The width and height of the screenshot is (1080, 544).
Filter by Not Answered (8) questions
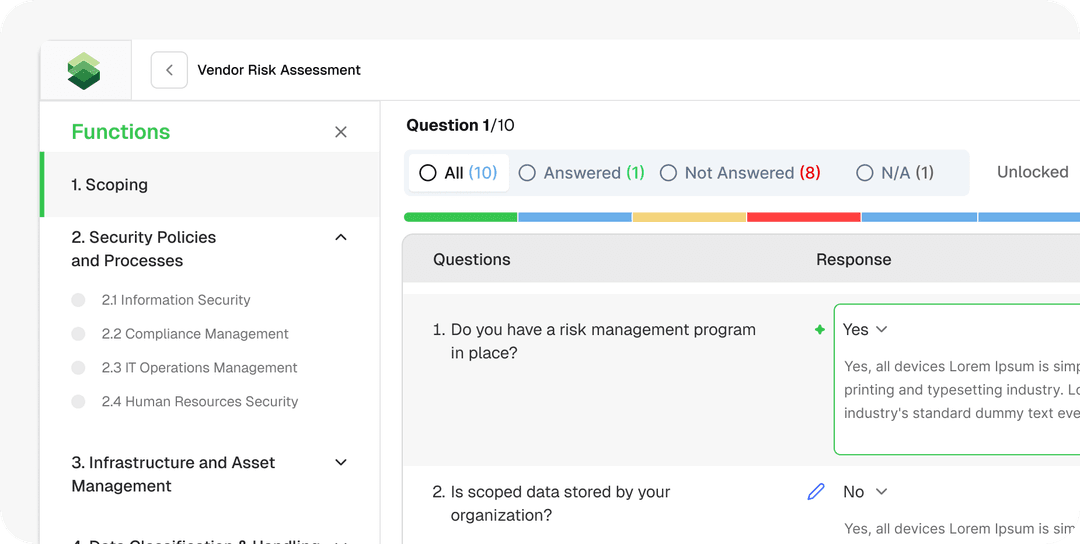point(740,173)
